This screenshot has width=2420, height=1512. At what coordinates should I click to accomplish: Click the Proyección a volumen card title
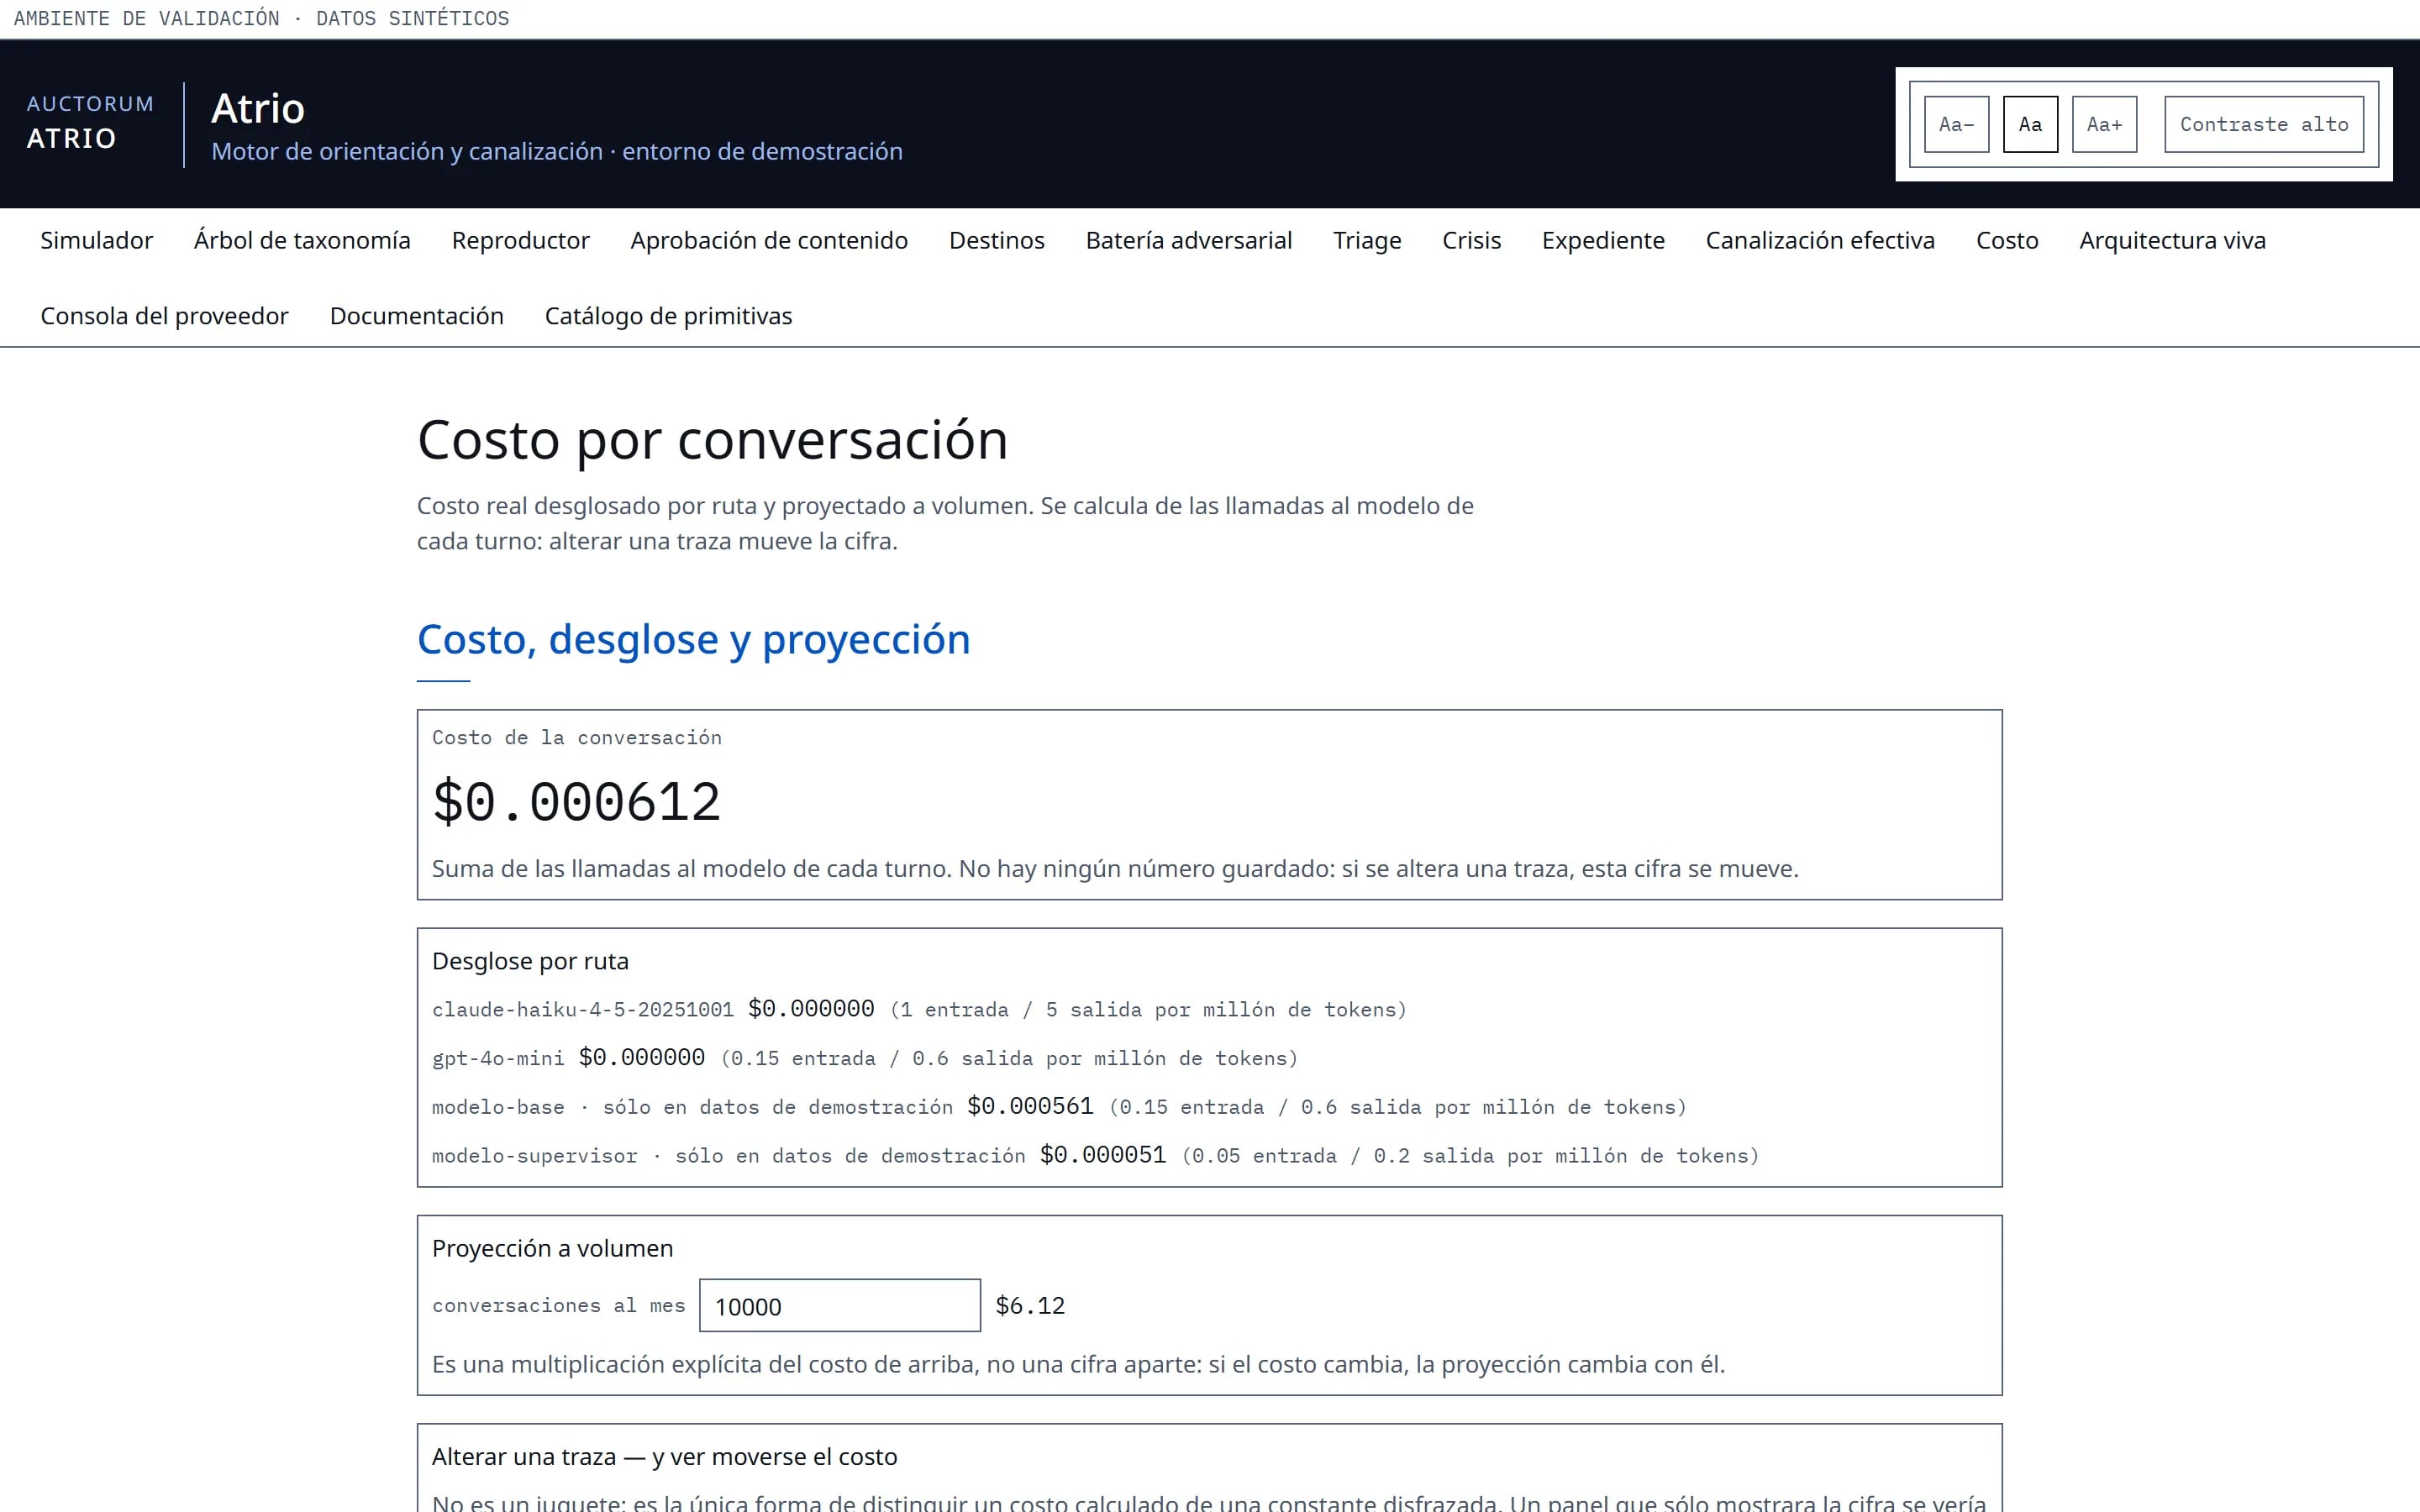552,1248
